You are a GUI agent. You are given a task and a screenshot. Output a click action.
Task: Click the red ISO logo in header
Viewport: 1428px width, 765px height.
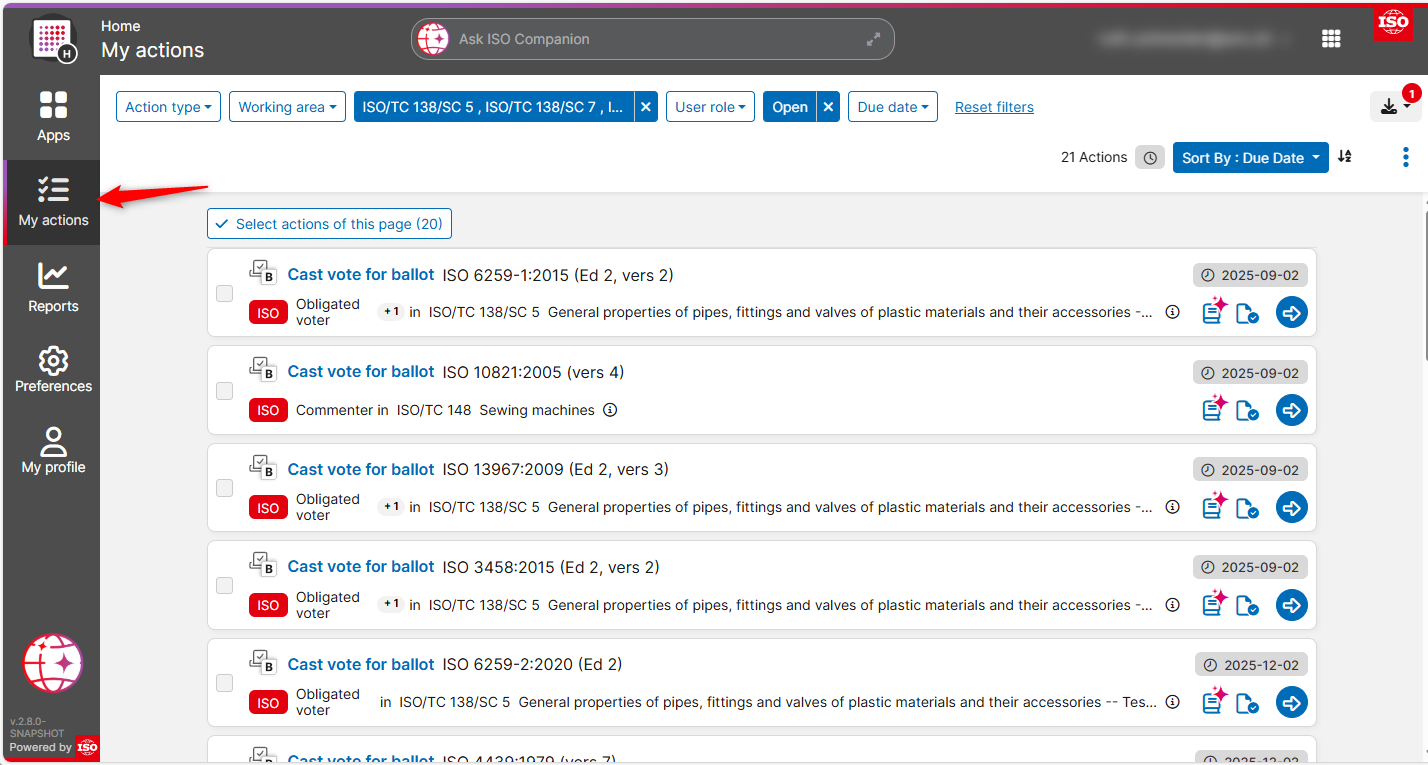click(1393, 23)
